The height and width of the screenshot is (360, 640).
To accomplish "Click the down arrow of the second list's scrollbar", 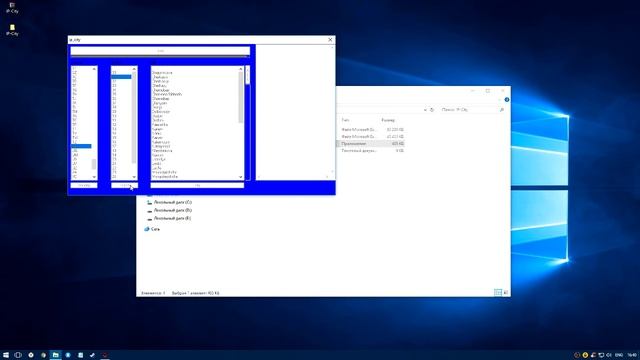I will (134, 177).
